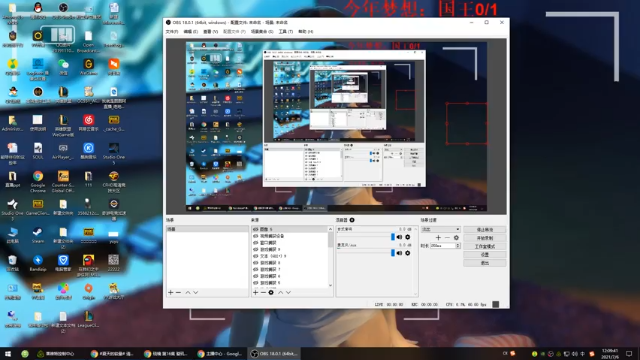Open OBS window in Windows taskbar
The height and width of the screenshot is (360, 640).
point(274,353)
